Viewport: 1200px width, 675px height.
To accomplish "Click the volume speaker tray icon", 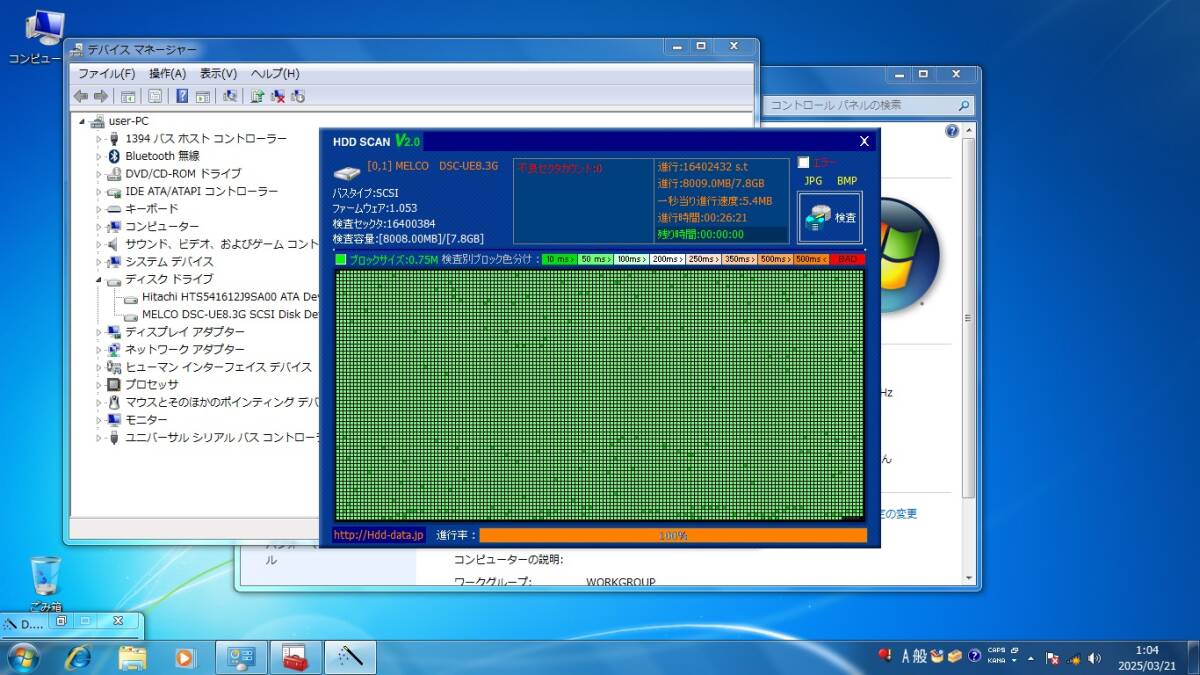I will click(1094, 658).
